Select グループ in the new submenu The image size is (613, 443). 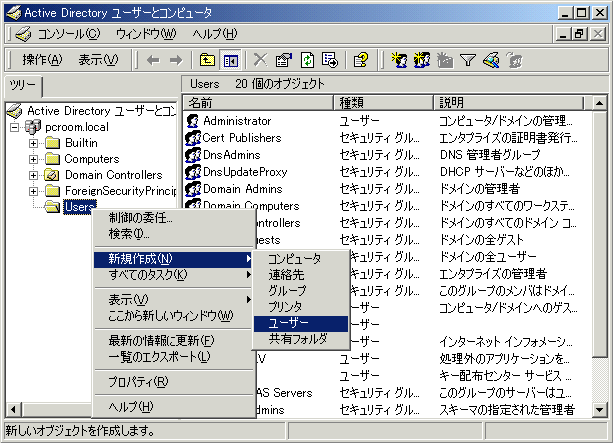coord(301,291)
